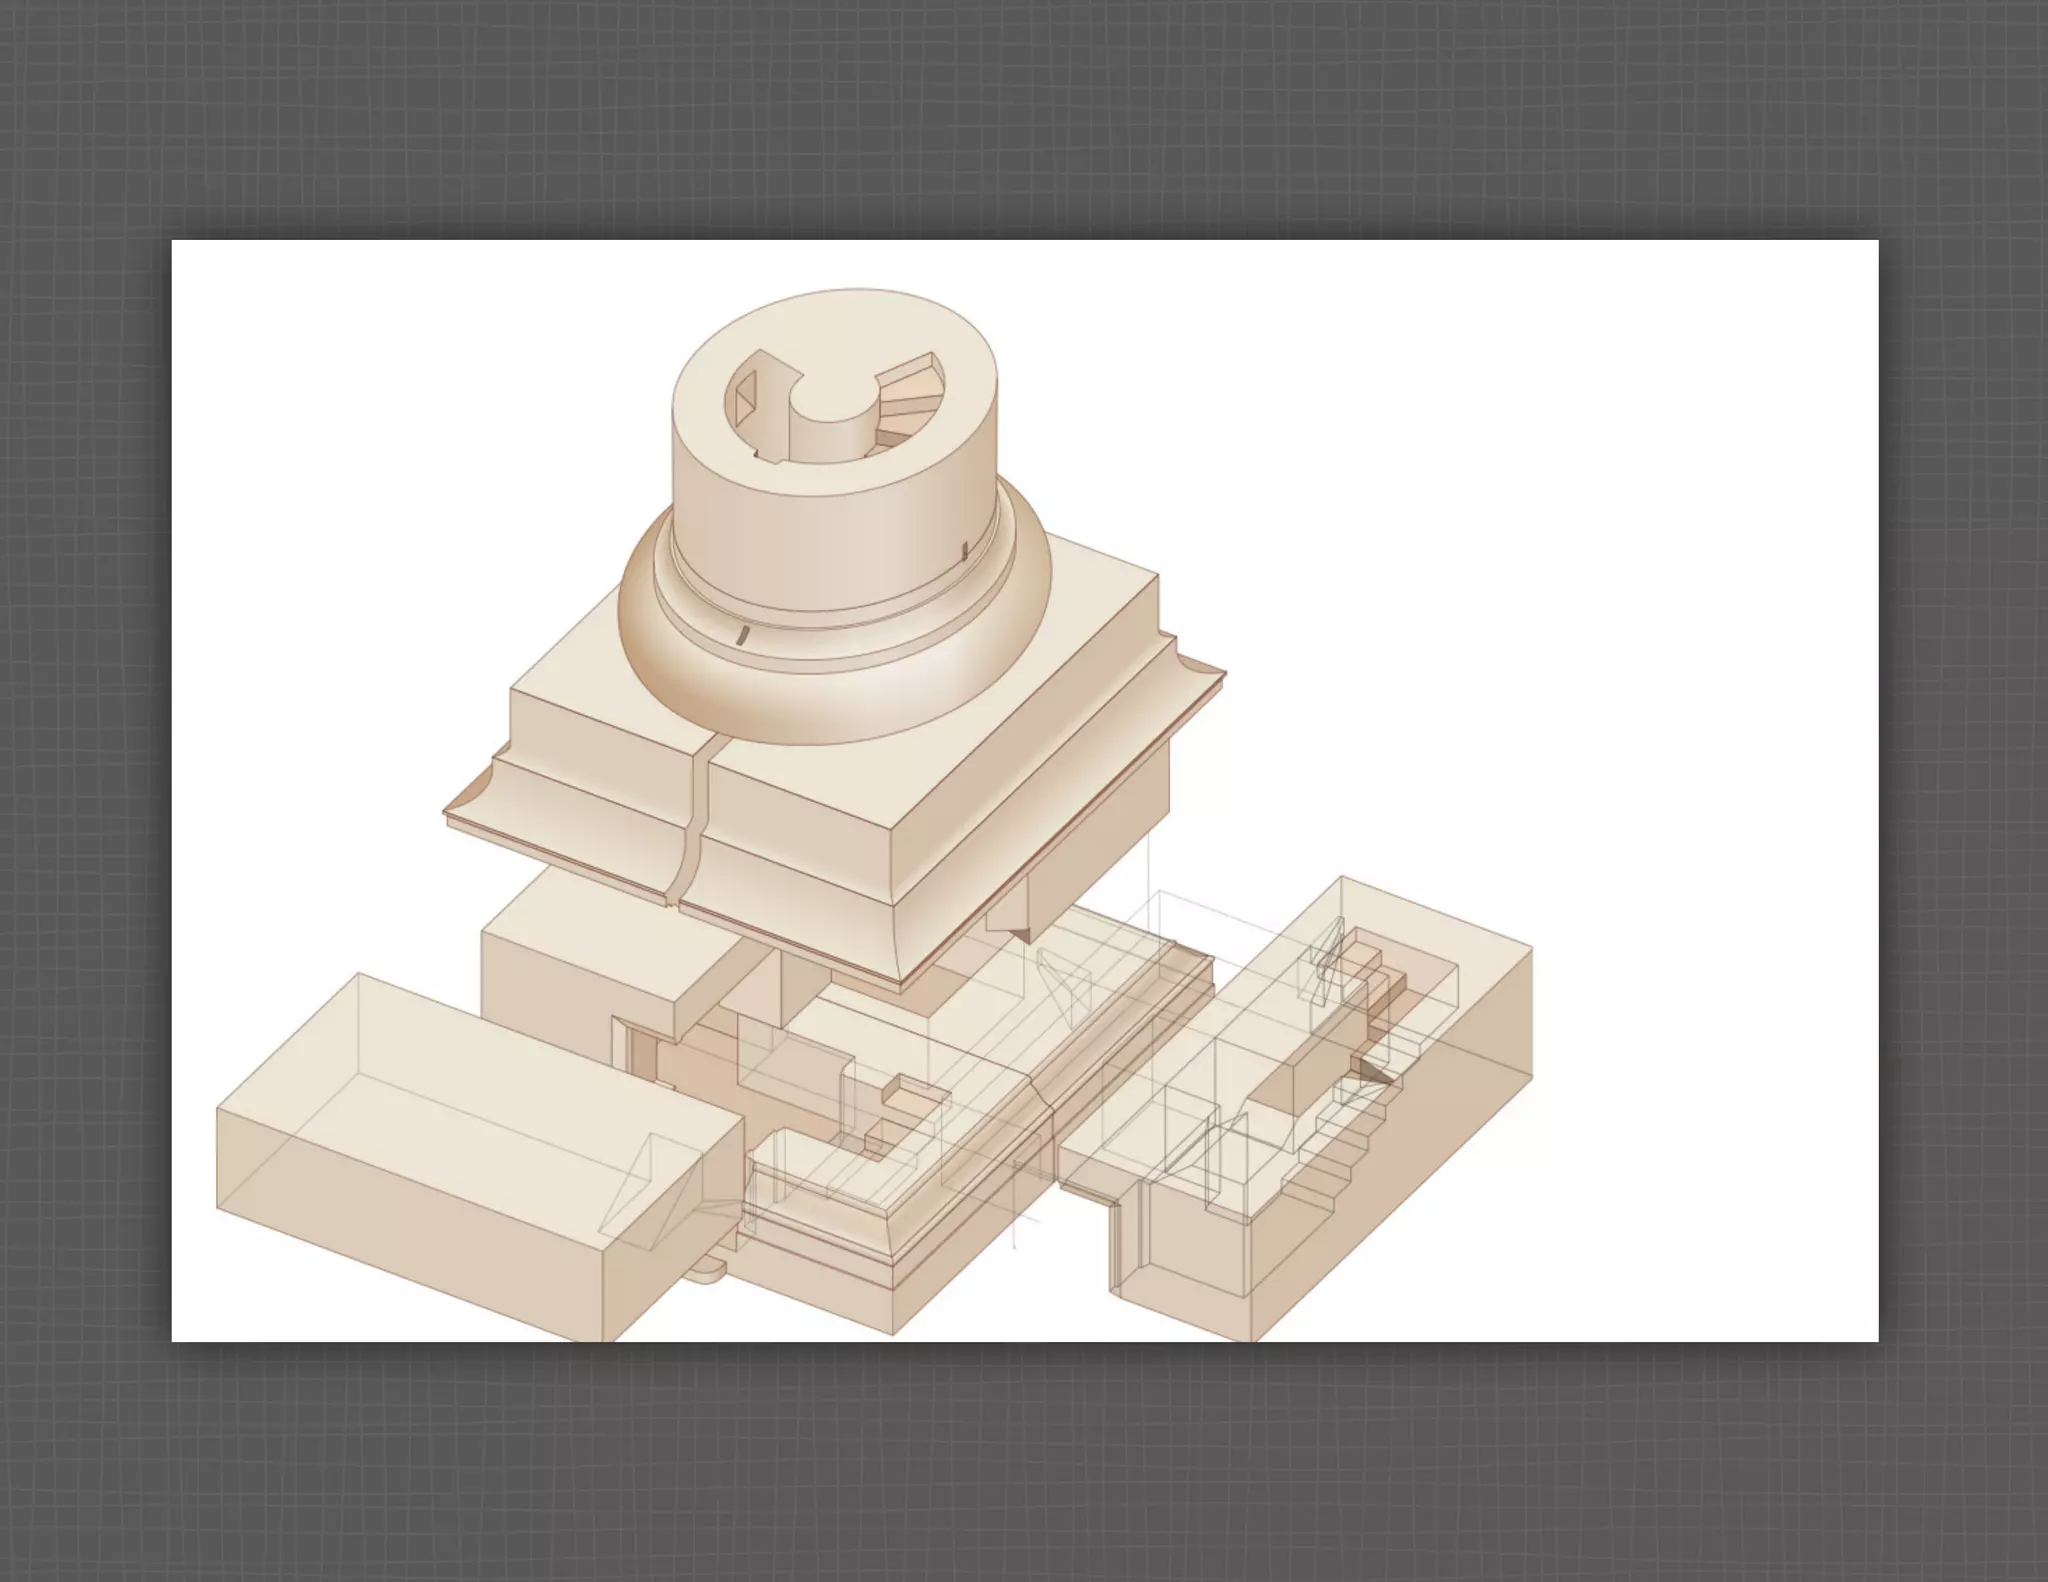Click the small dark slot on cylinder's right side

tap(964, 550)
